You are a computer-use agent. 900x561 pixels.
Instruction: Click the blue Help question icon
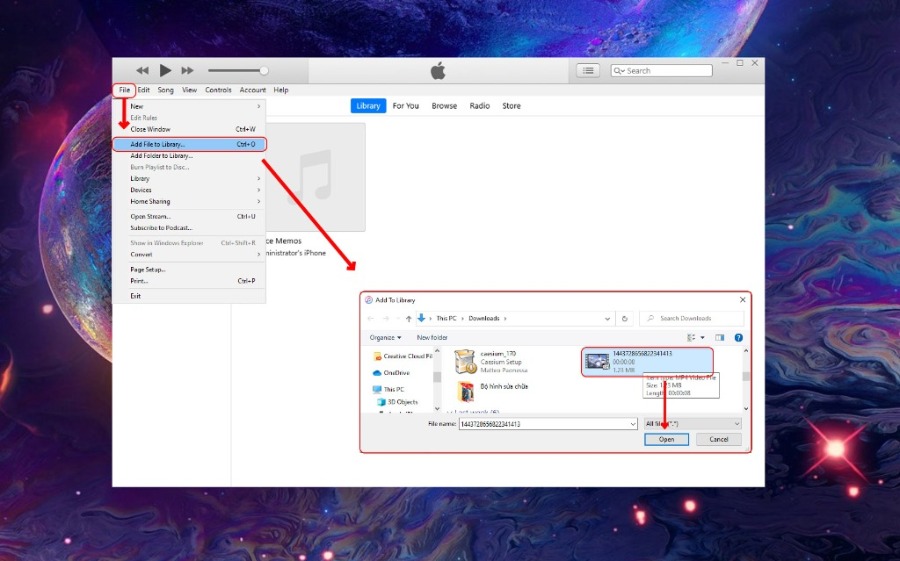coord(739,338)
